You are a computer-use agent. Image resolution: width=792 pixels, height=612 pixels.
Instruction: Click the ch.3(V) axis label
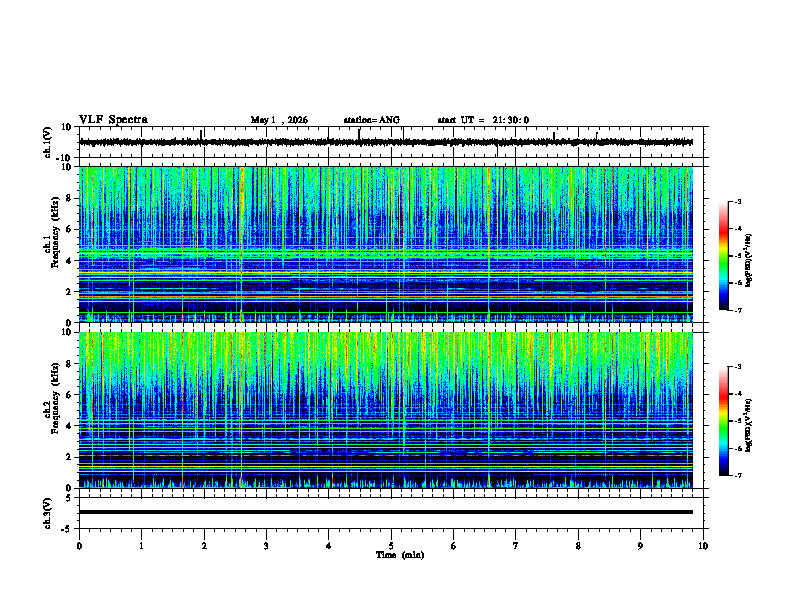point(47,514)
